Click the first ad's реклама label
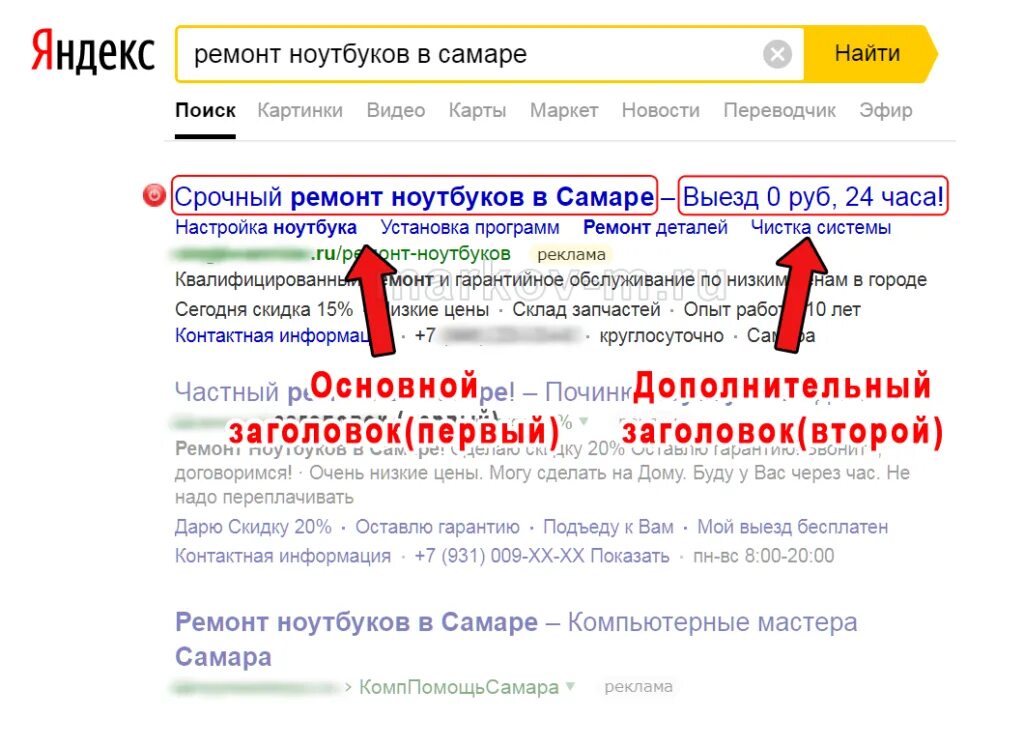Image resolution: width=1024 pixels, height=747 pixels. pyautogui.click(x=571, y=255)
